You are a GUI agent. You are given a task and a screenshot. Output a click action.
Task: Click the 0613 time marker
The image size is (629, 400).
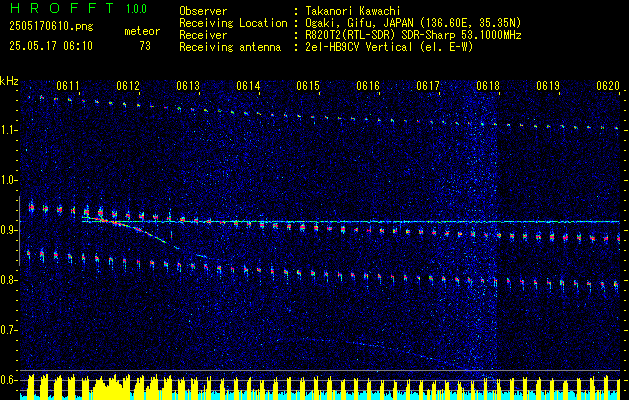[x=188, y=86]
